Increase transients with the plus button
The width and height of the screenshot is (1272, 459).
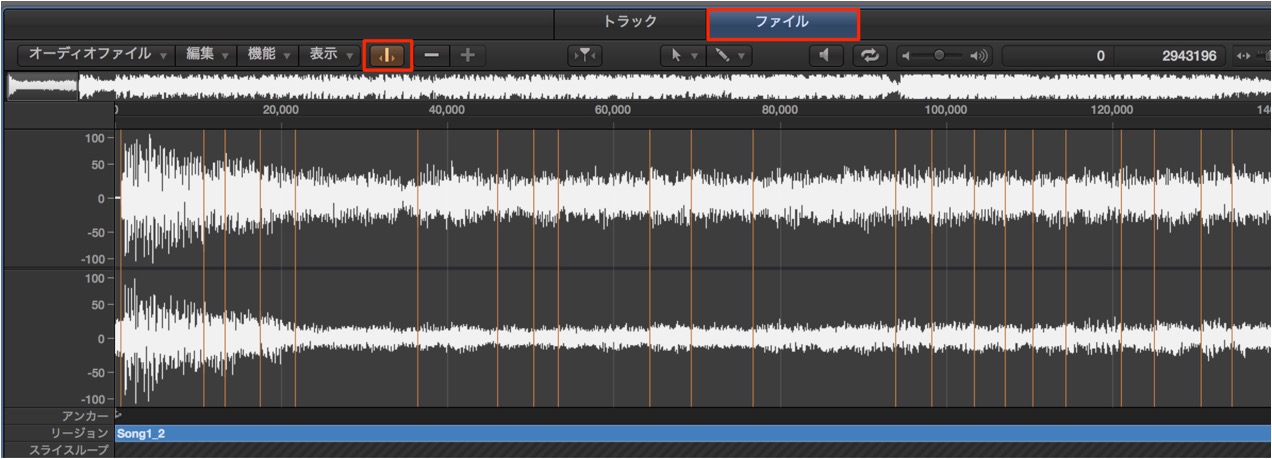(x=467, y=56)
